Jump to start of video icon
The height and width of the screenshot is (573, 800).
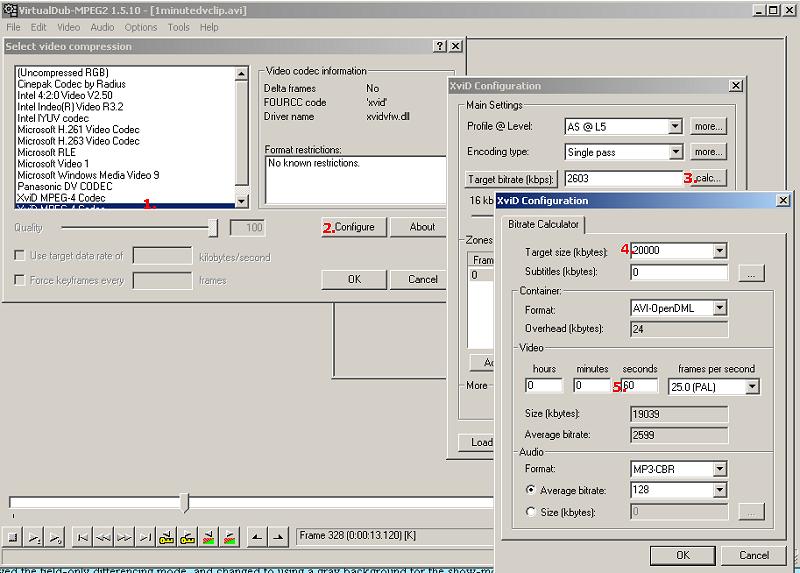click(x=82, y=537)
